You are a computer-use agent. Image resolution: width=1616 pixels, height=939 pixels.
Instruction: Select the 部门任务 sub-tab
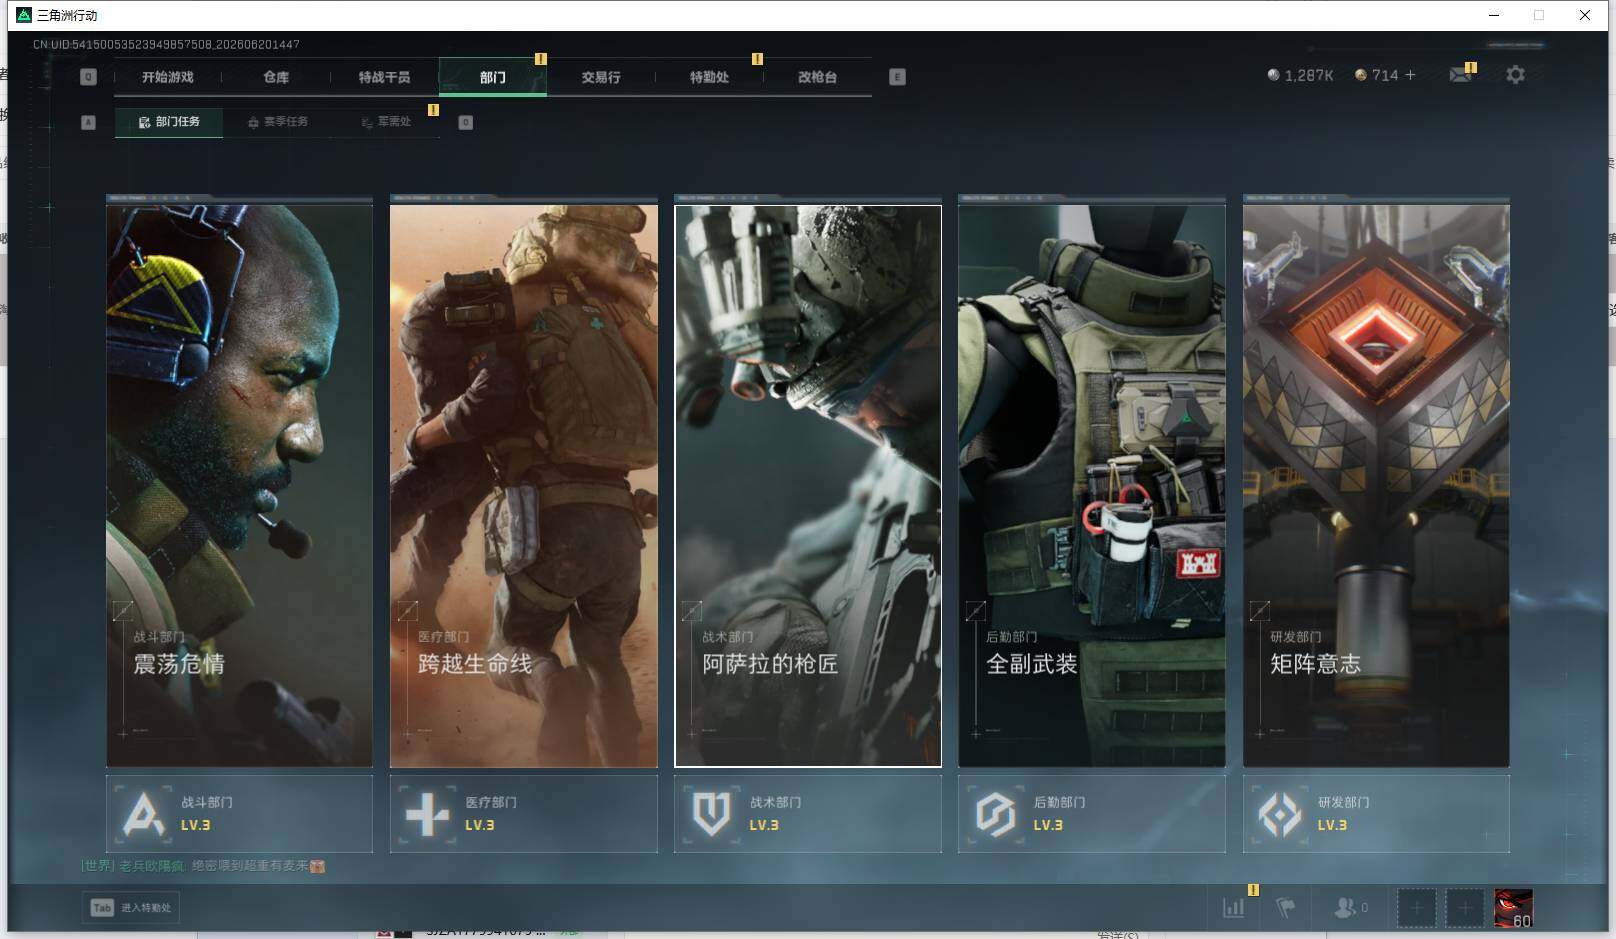(x=169, y=122)
